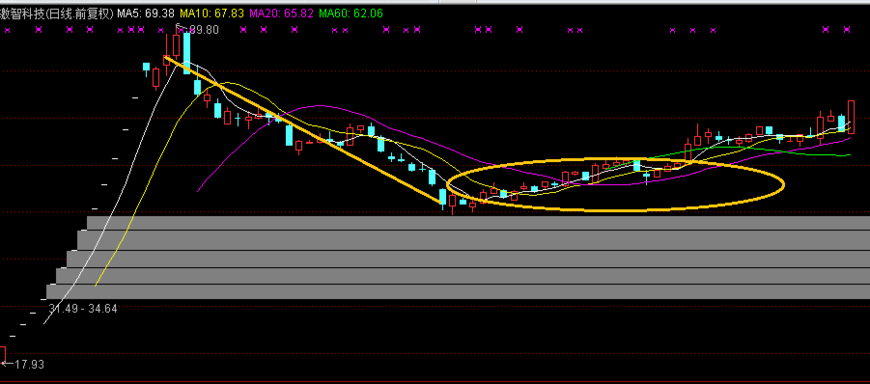Click the topmost gray horizontal bar
This screenshot has width=870, height=384.
coord(478,223)
